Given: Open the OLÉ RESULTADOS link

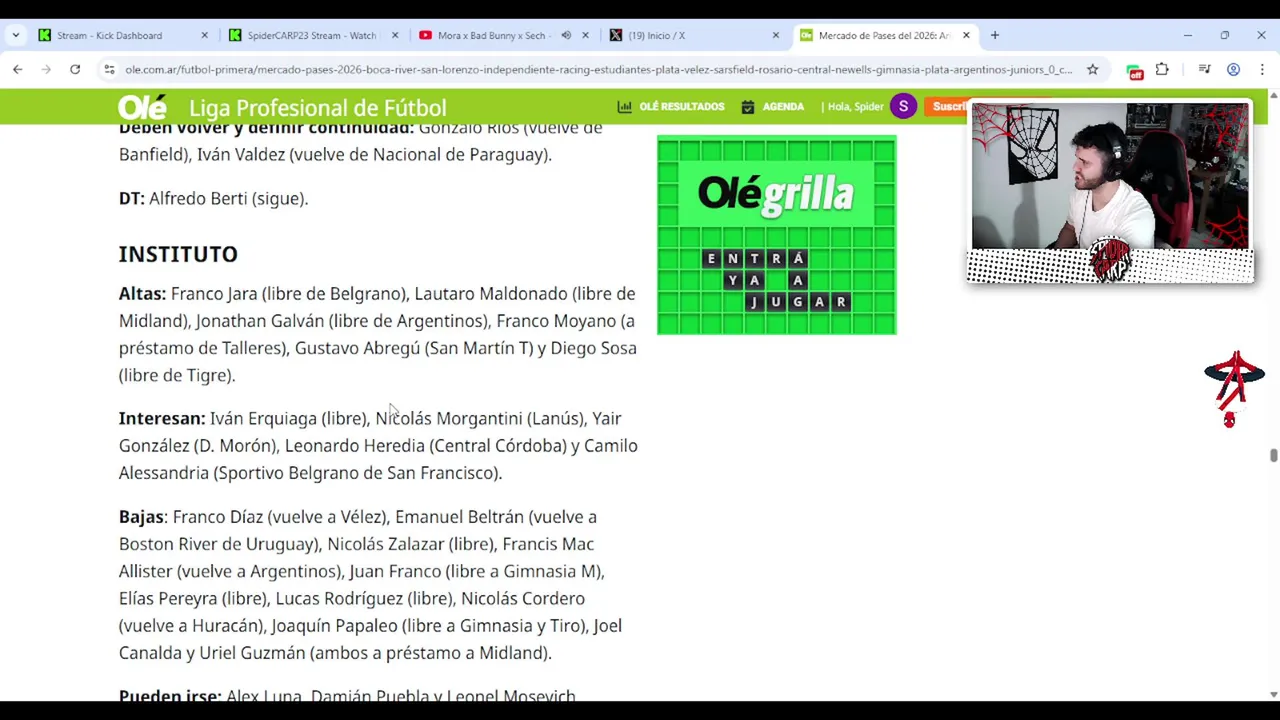Looking at the screenshot, I should coord(682,106).
